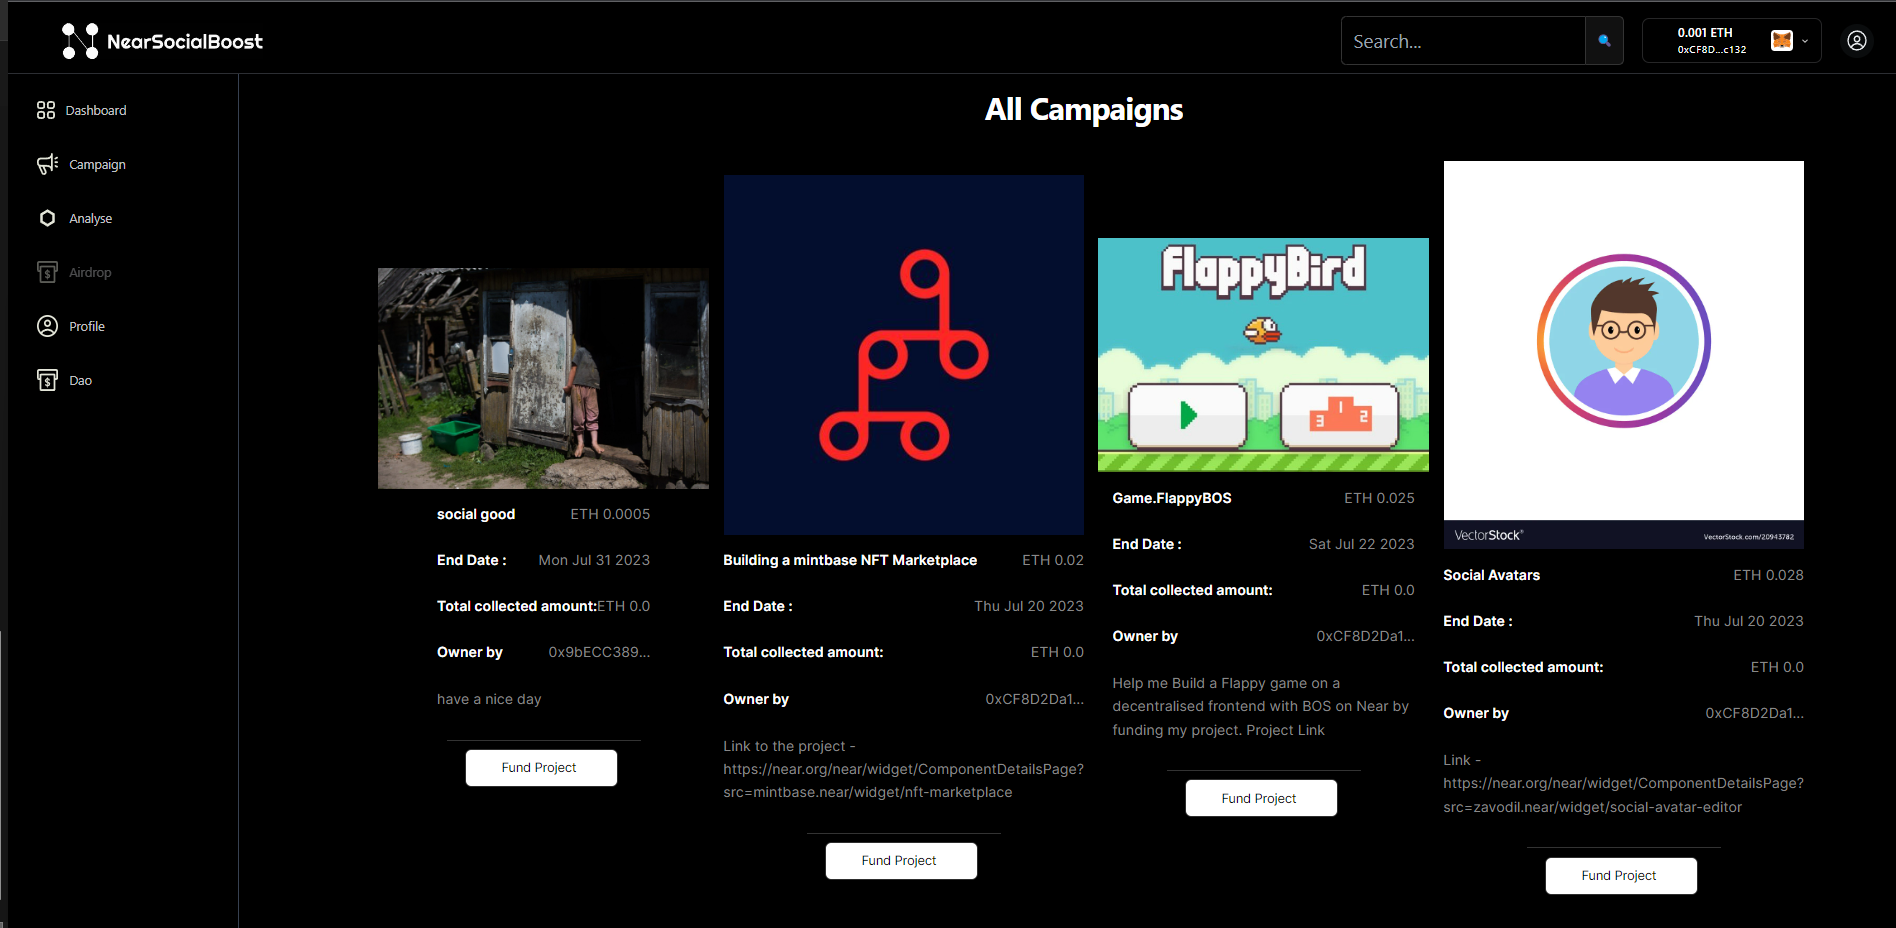Fund the social good project

coord(541,768)
